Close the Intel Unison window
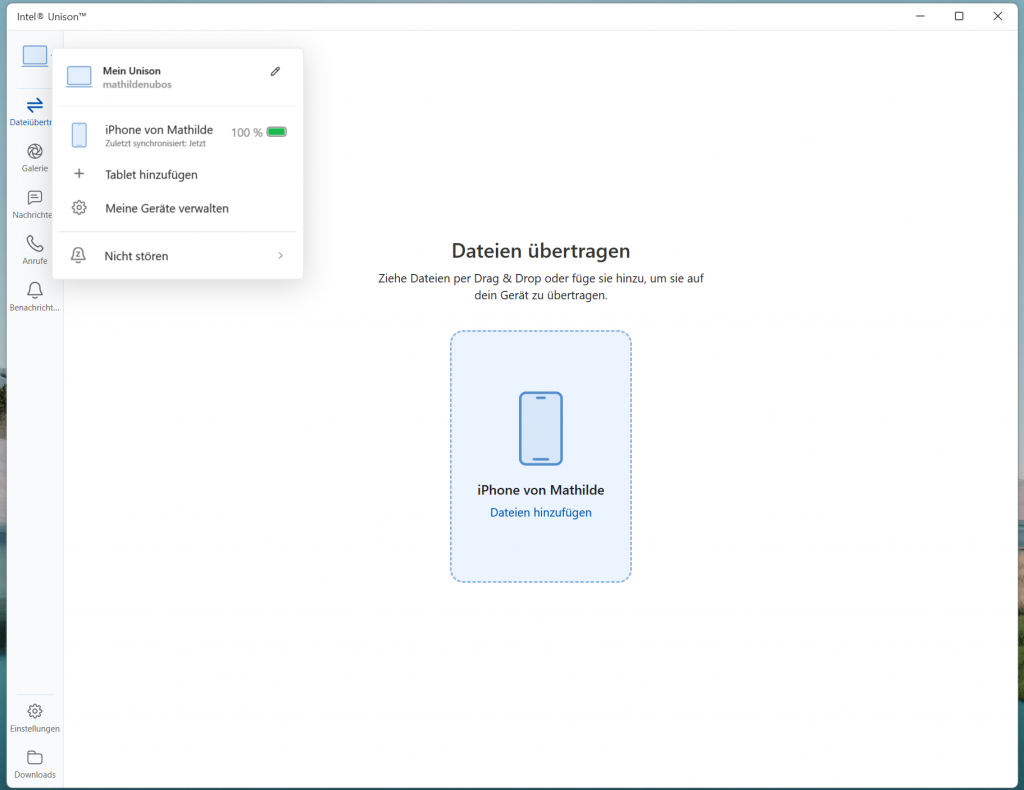This screenshot has width=1024, height=790. pos(997,16)
